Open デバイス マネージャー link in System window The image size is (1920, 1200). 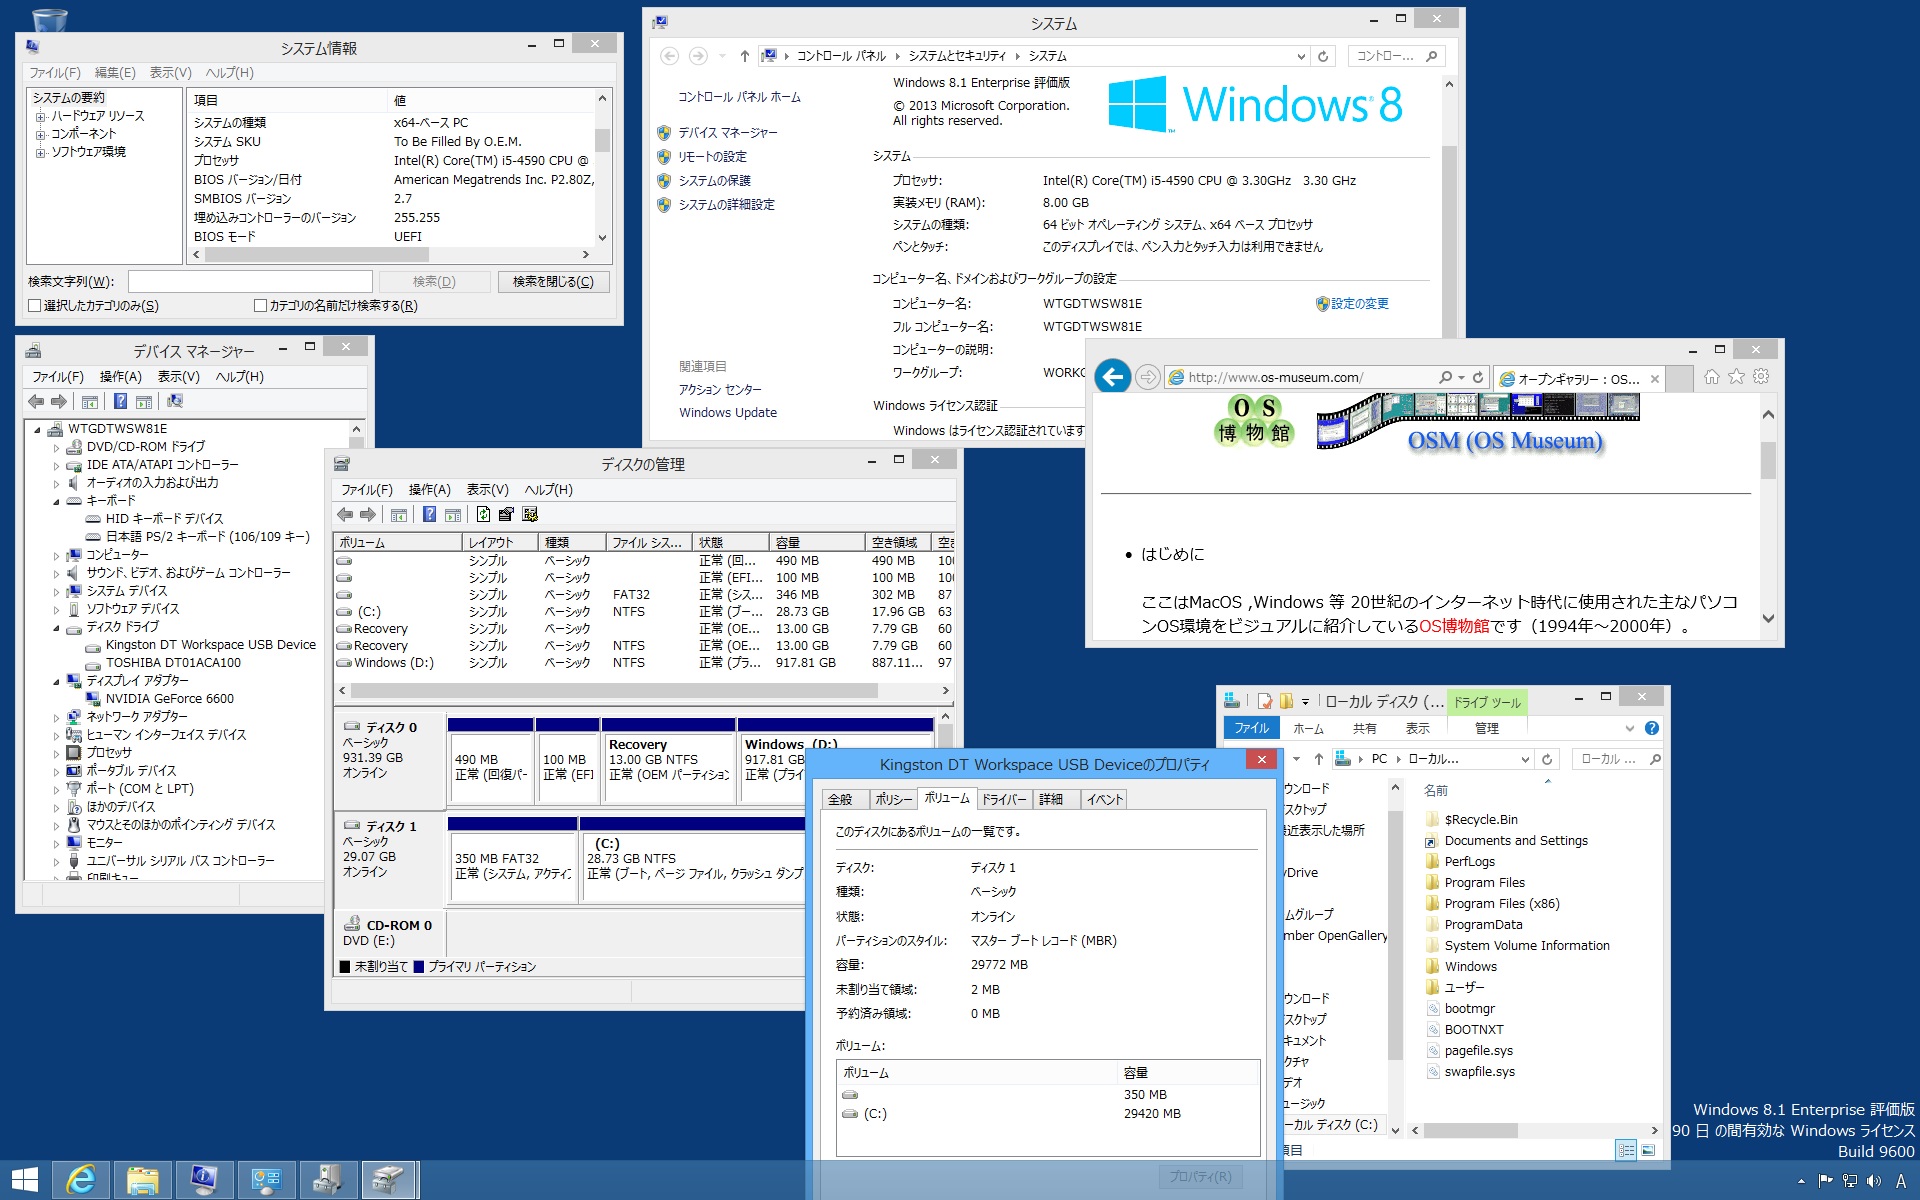click(x=727, y=132)
